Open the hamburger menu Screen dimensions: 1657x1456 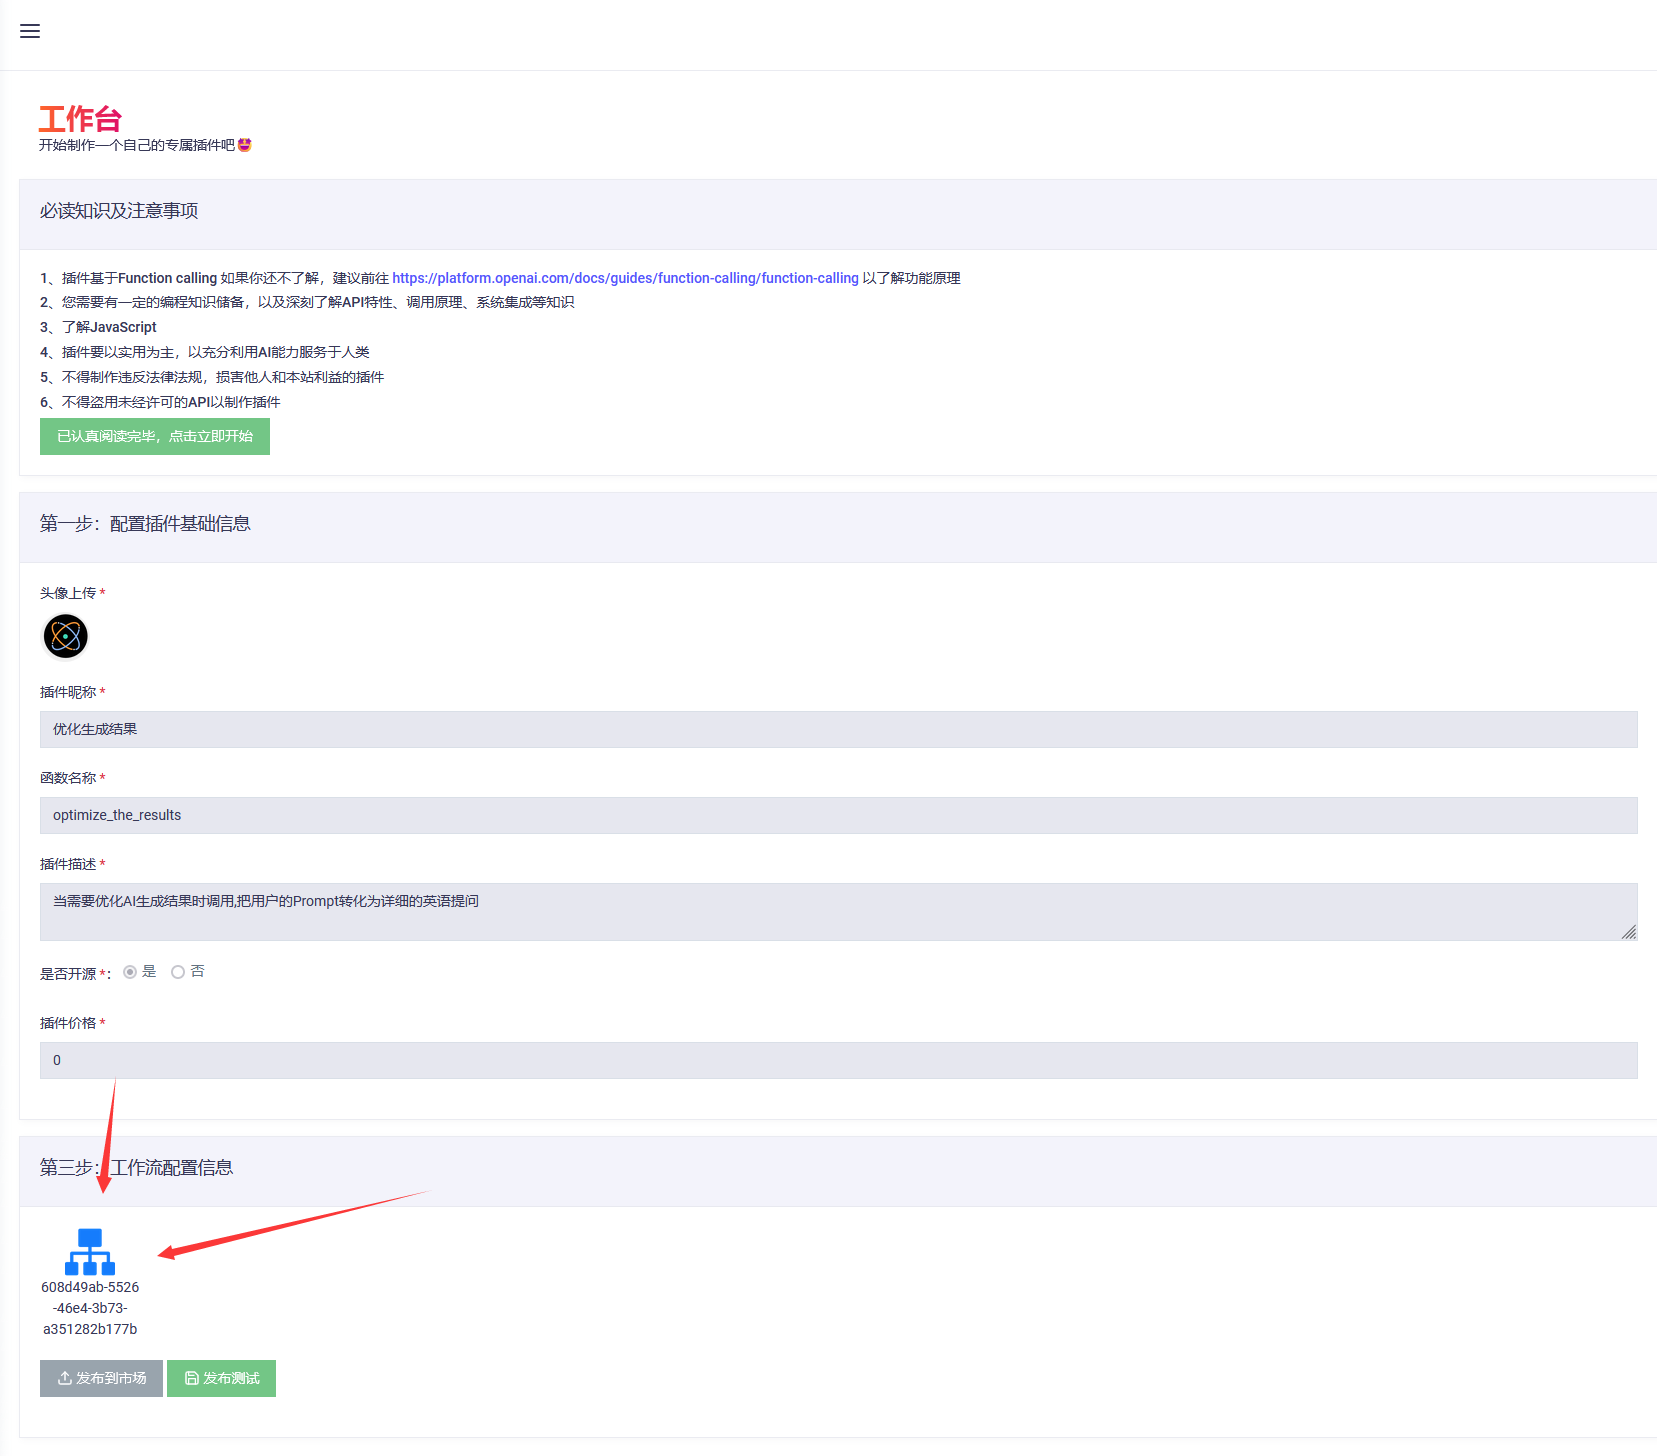30,31
